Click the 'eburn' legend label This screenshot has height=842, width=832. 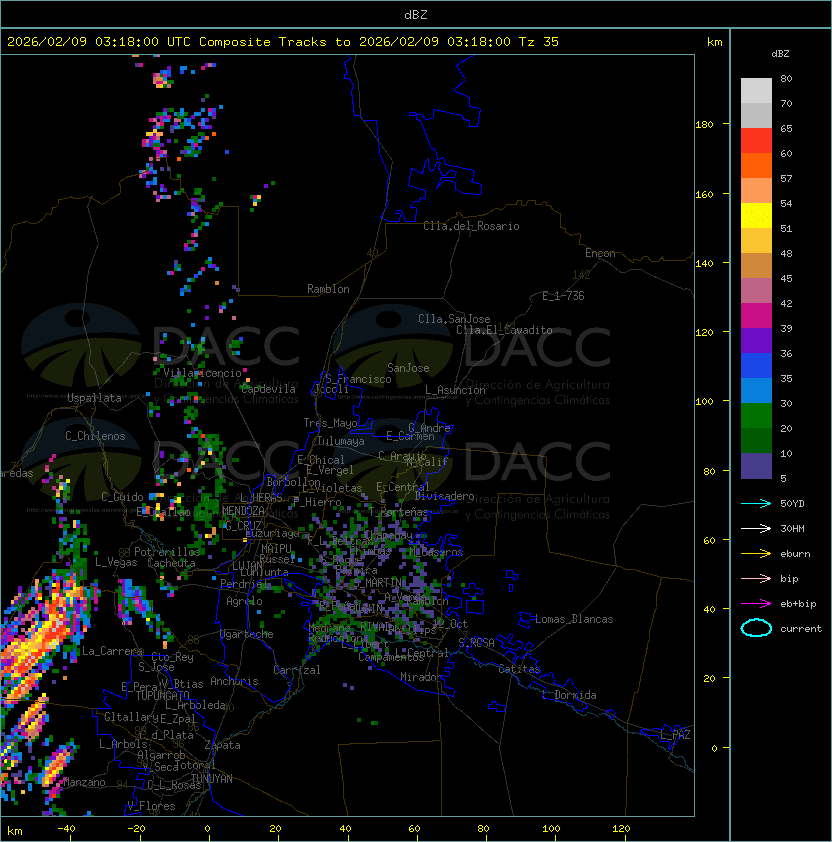click(795, 554)
